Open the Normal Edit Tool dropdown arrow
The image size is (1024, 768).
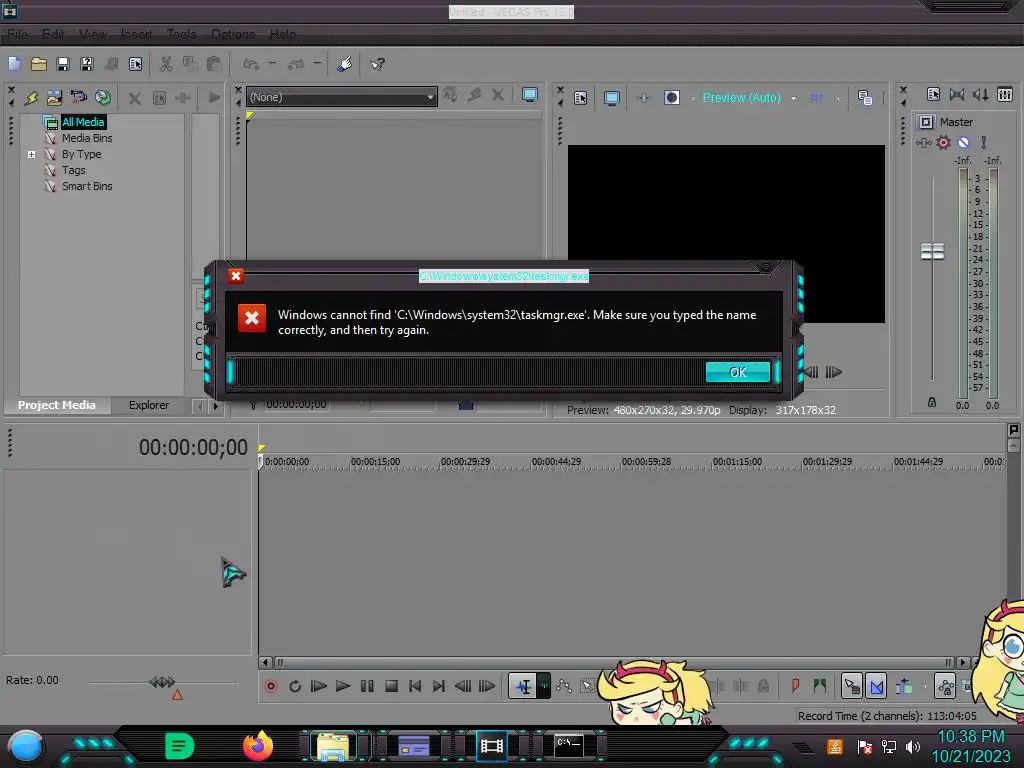point(544,686)
